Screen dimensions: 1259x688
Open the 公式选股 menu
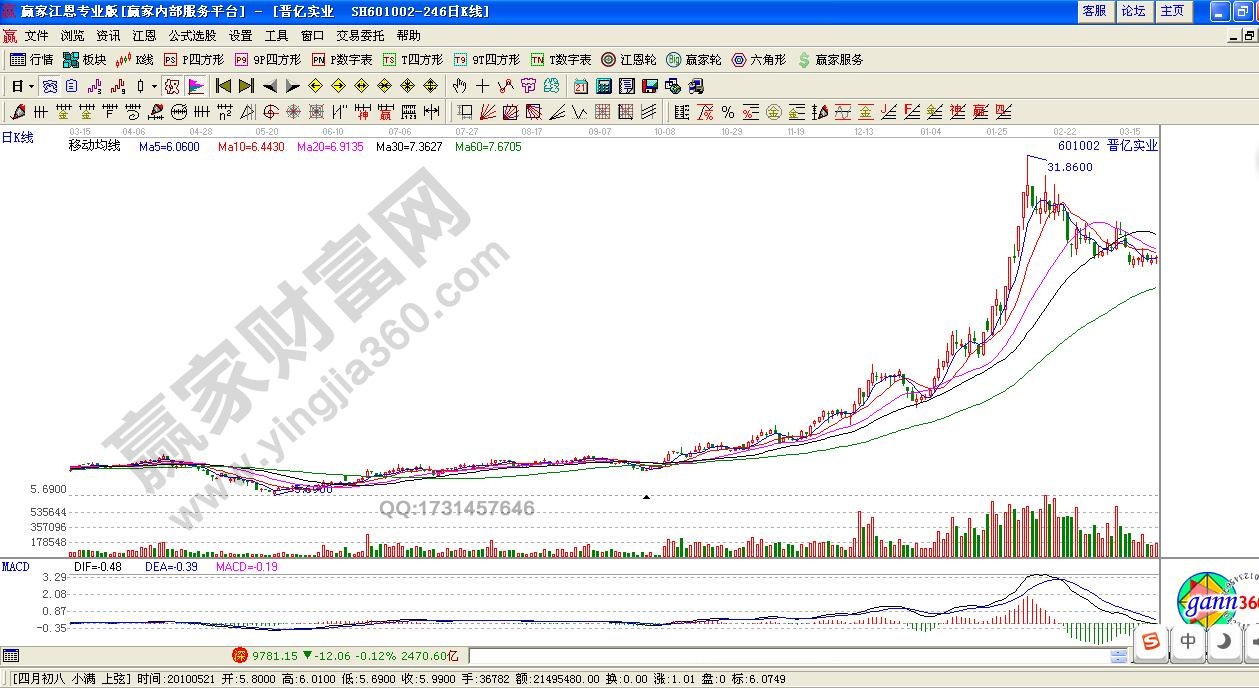(x=192, y=36)
